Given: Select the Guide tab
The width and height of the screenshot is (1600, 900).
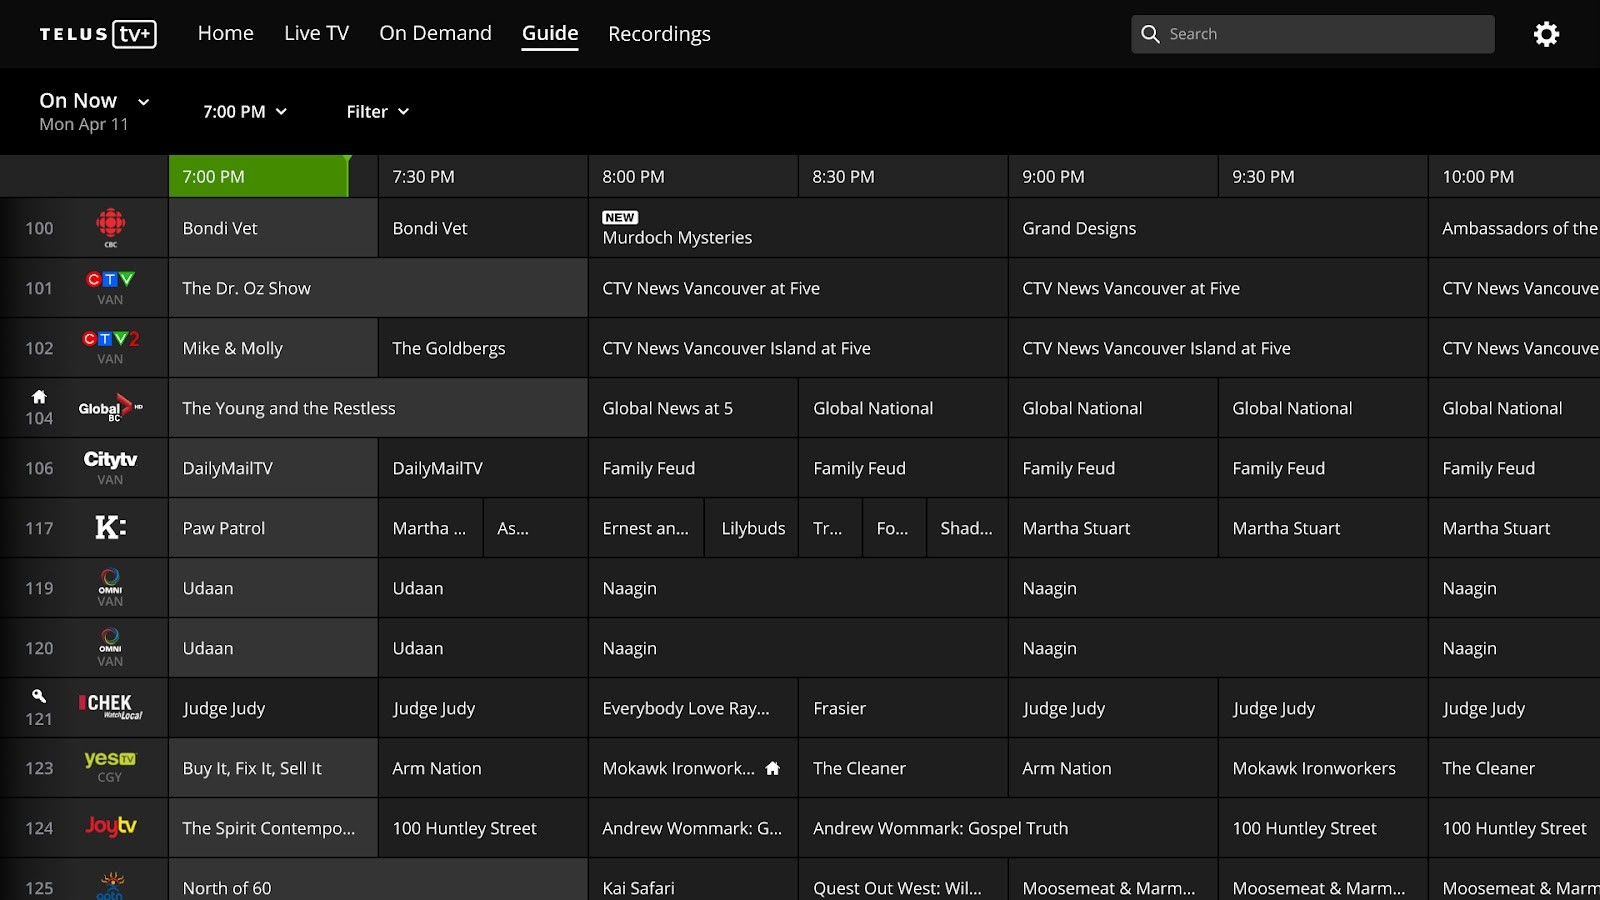Looking at the screenshot, I should pos(550,33).
